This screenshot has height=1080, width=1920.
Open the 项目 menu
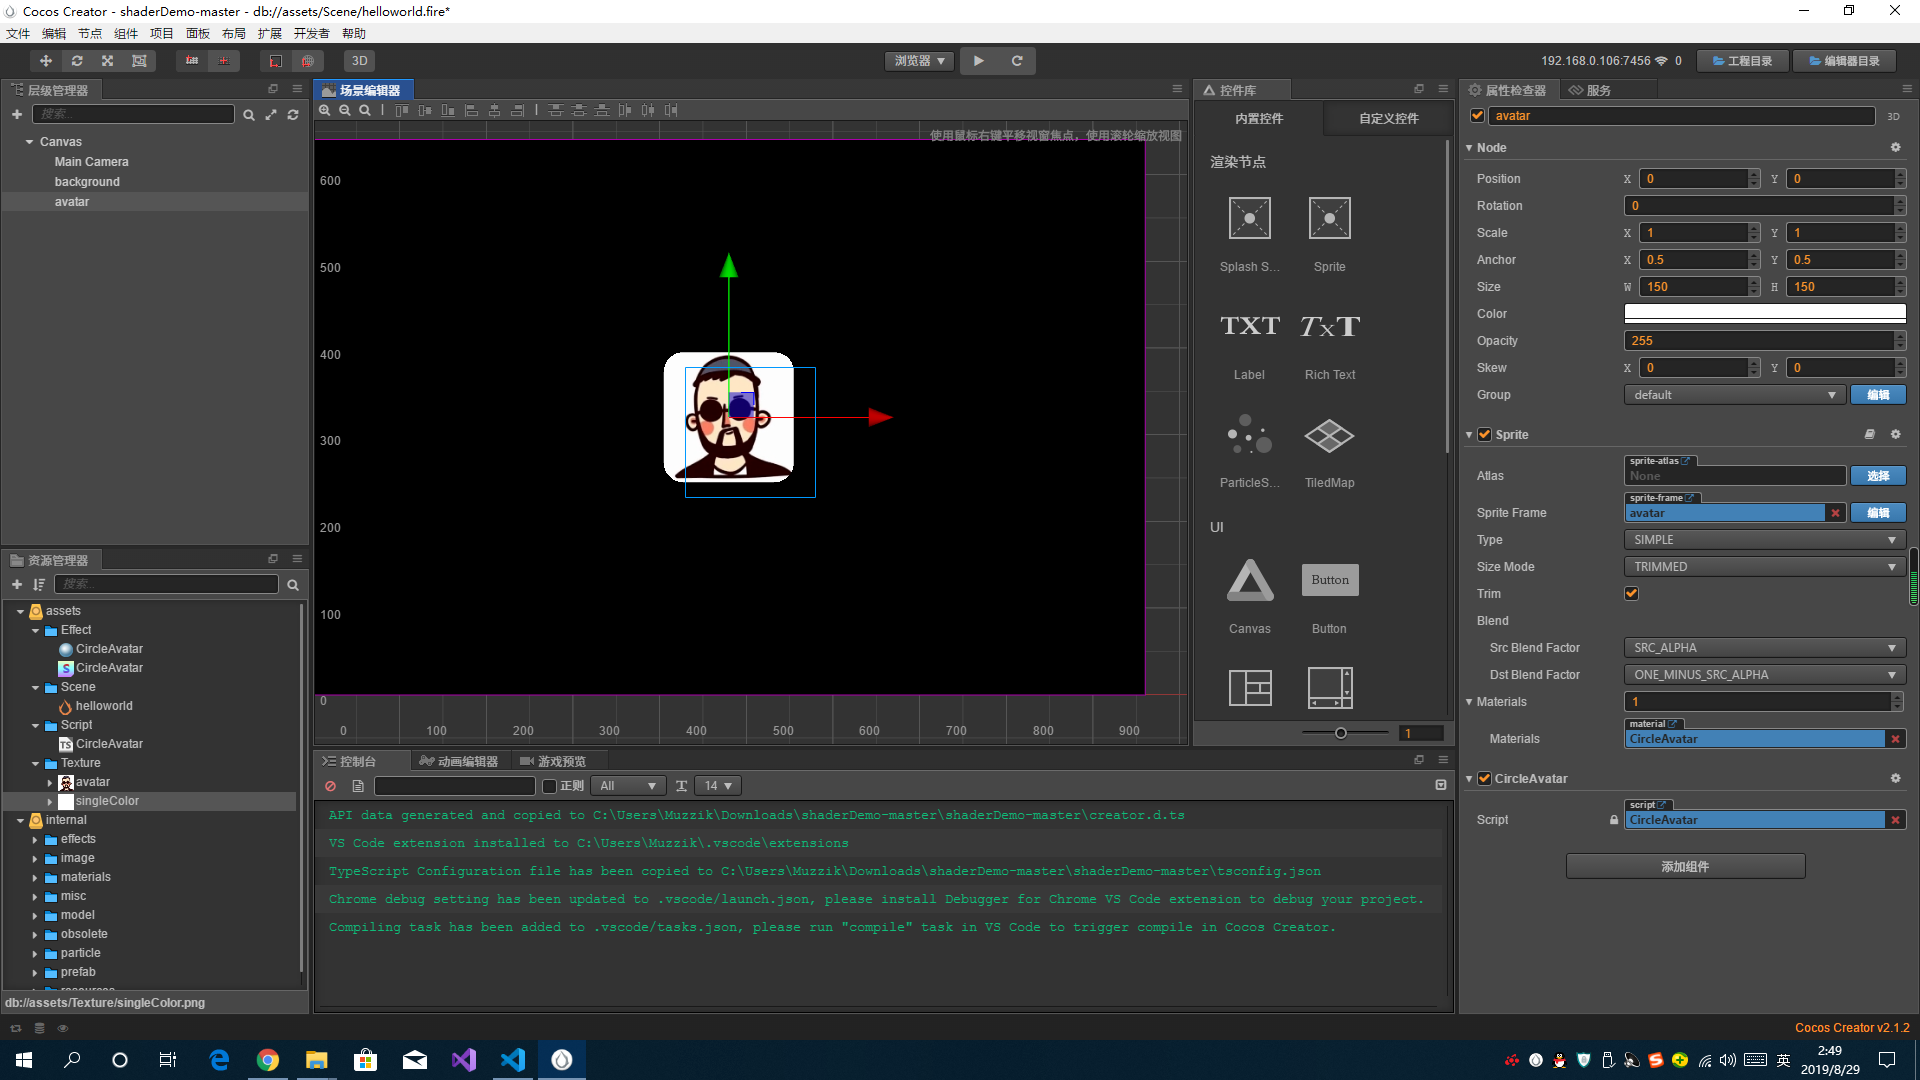pyautogui.click(x=162, y=34)
